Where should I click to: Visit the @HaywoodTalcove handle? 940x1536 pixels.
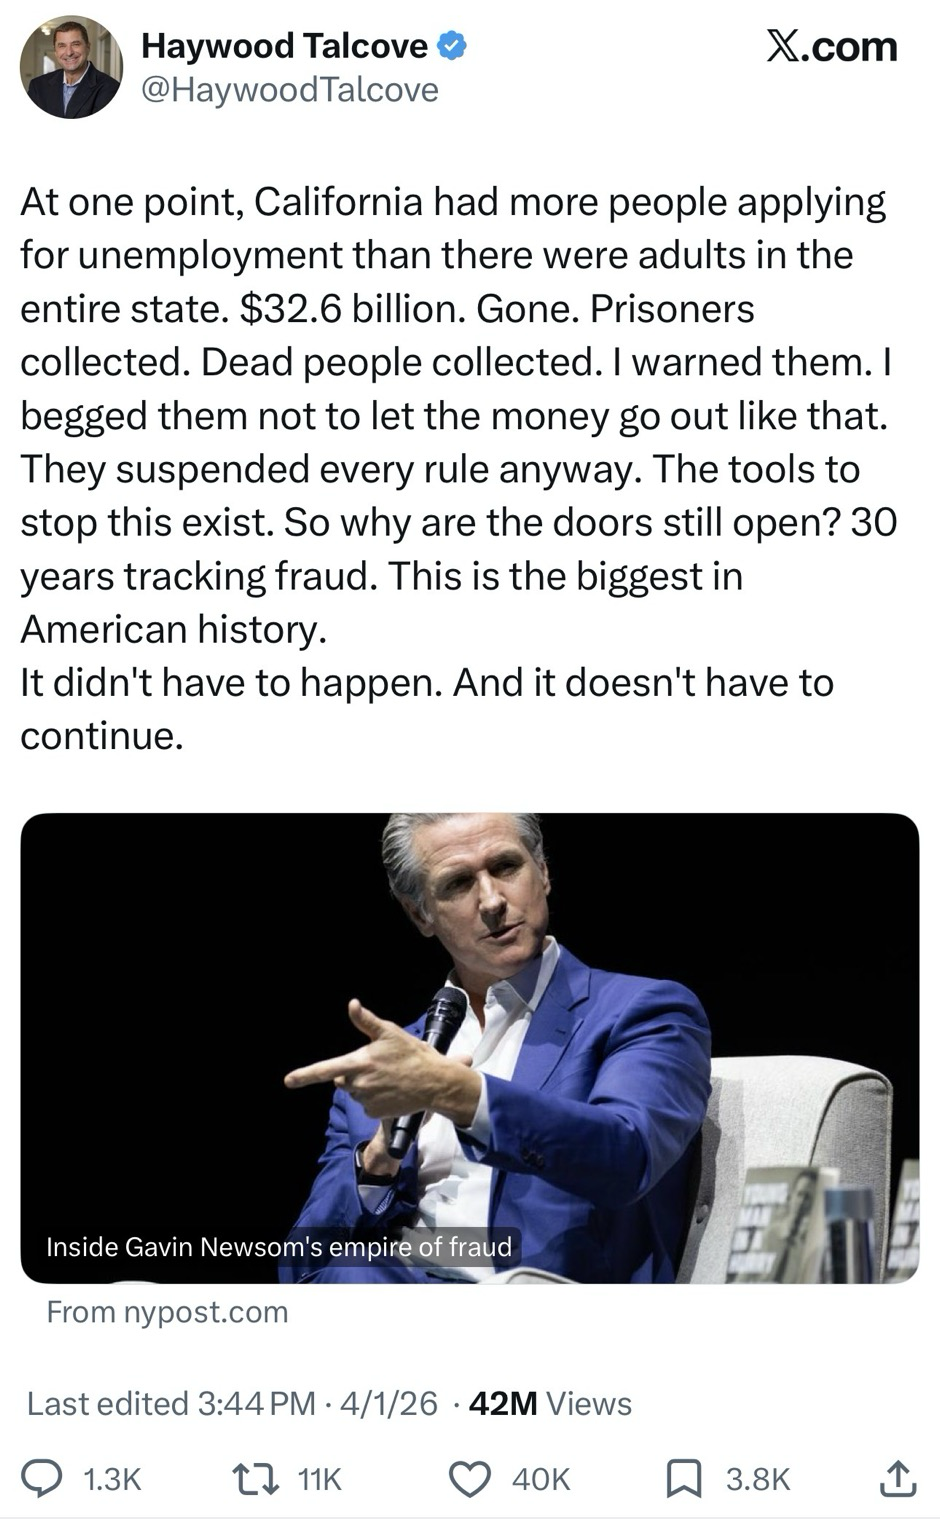point(290,90)
